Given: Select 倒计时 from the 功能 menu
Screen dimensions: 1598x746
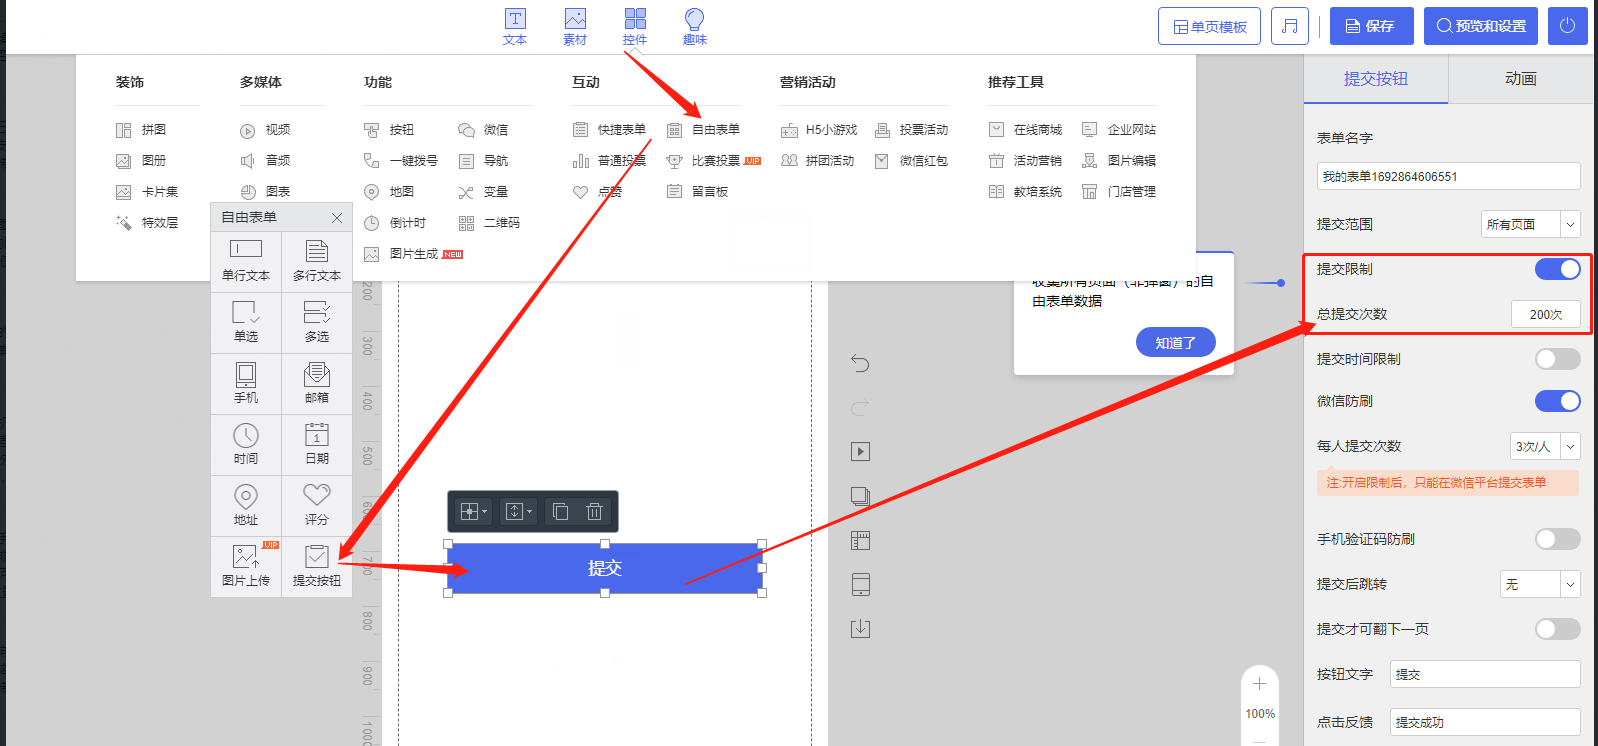Looking at the screenshot, I should [395, 223].
